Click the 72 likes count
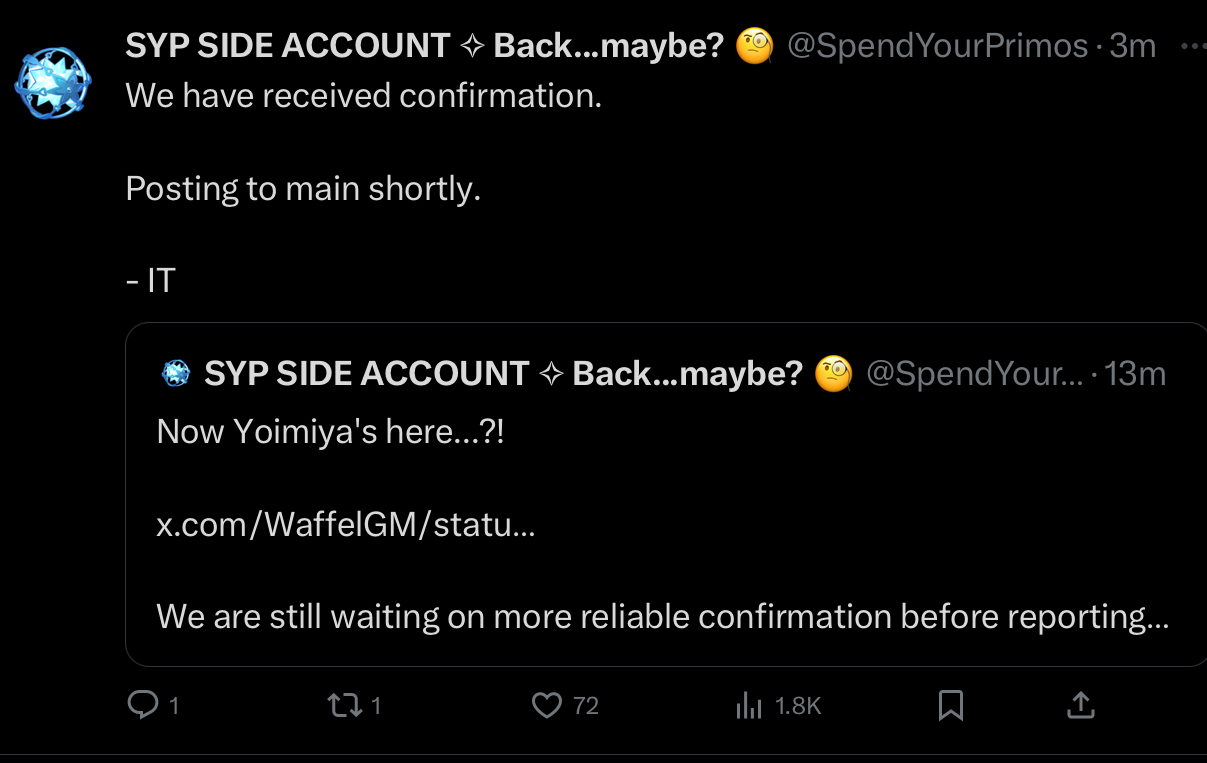The image size is (1207, 763). 586,706
